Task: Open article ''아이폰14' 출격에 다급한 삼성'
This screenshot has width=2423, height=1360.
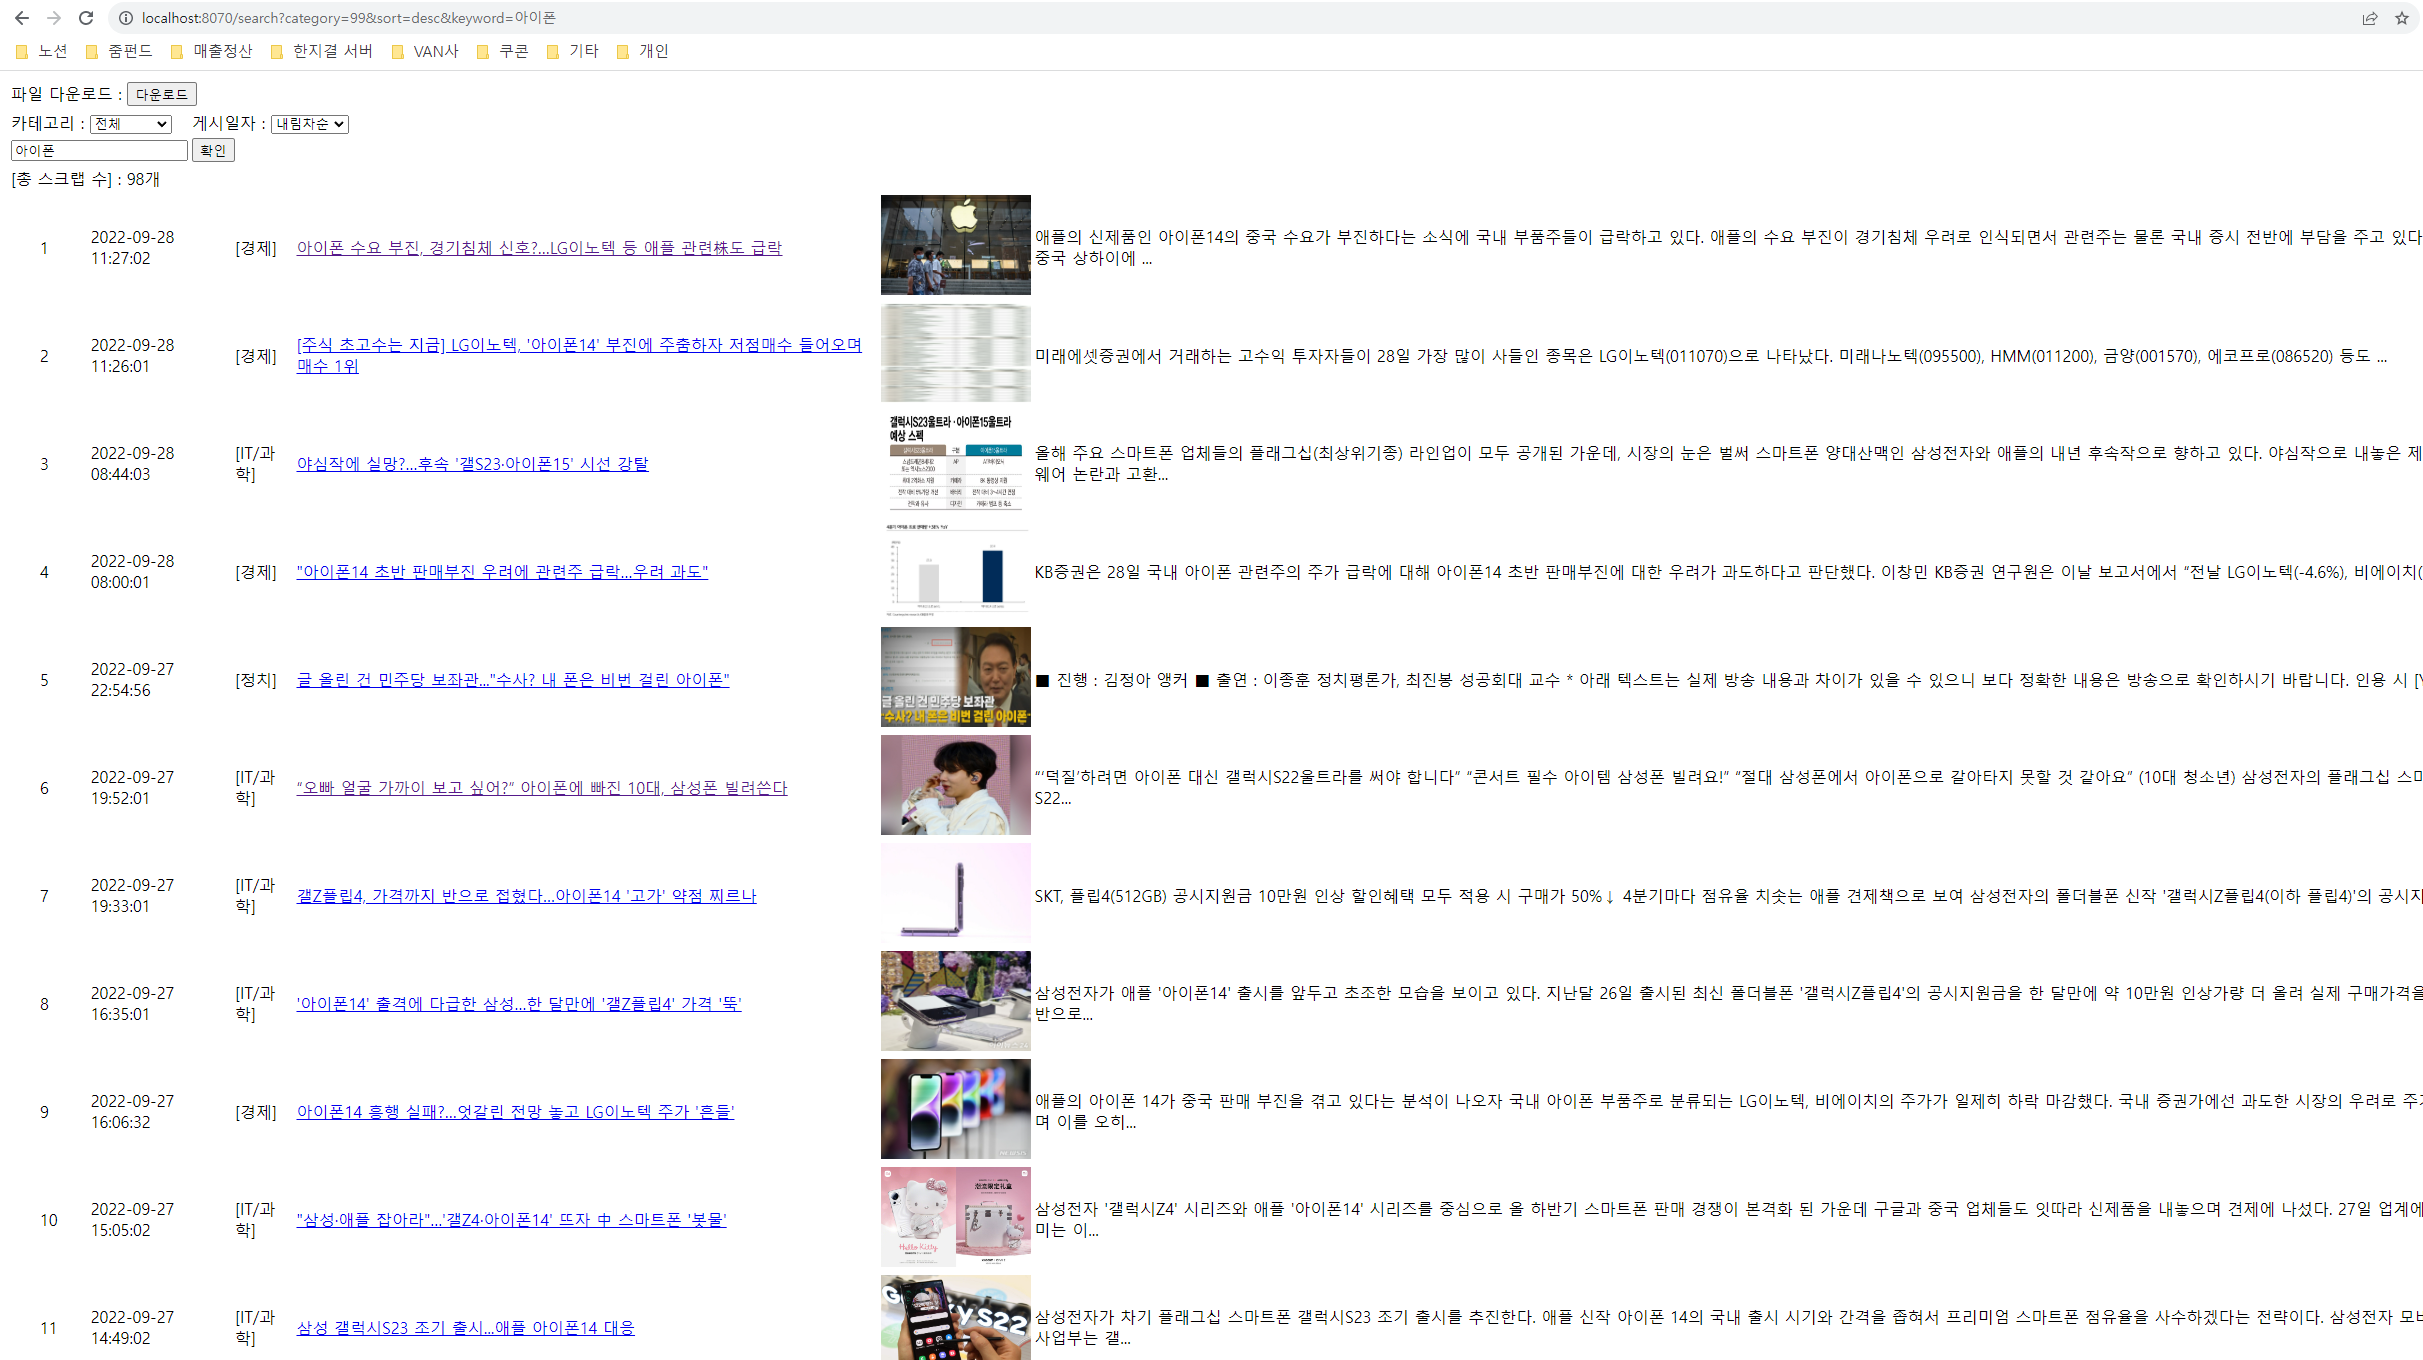Action: [519, 1004]
